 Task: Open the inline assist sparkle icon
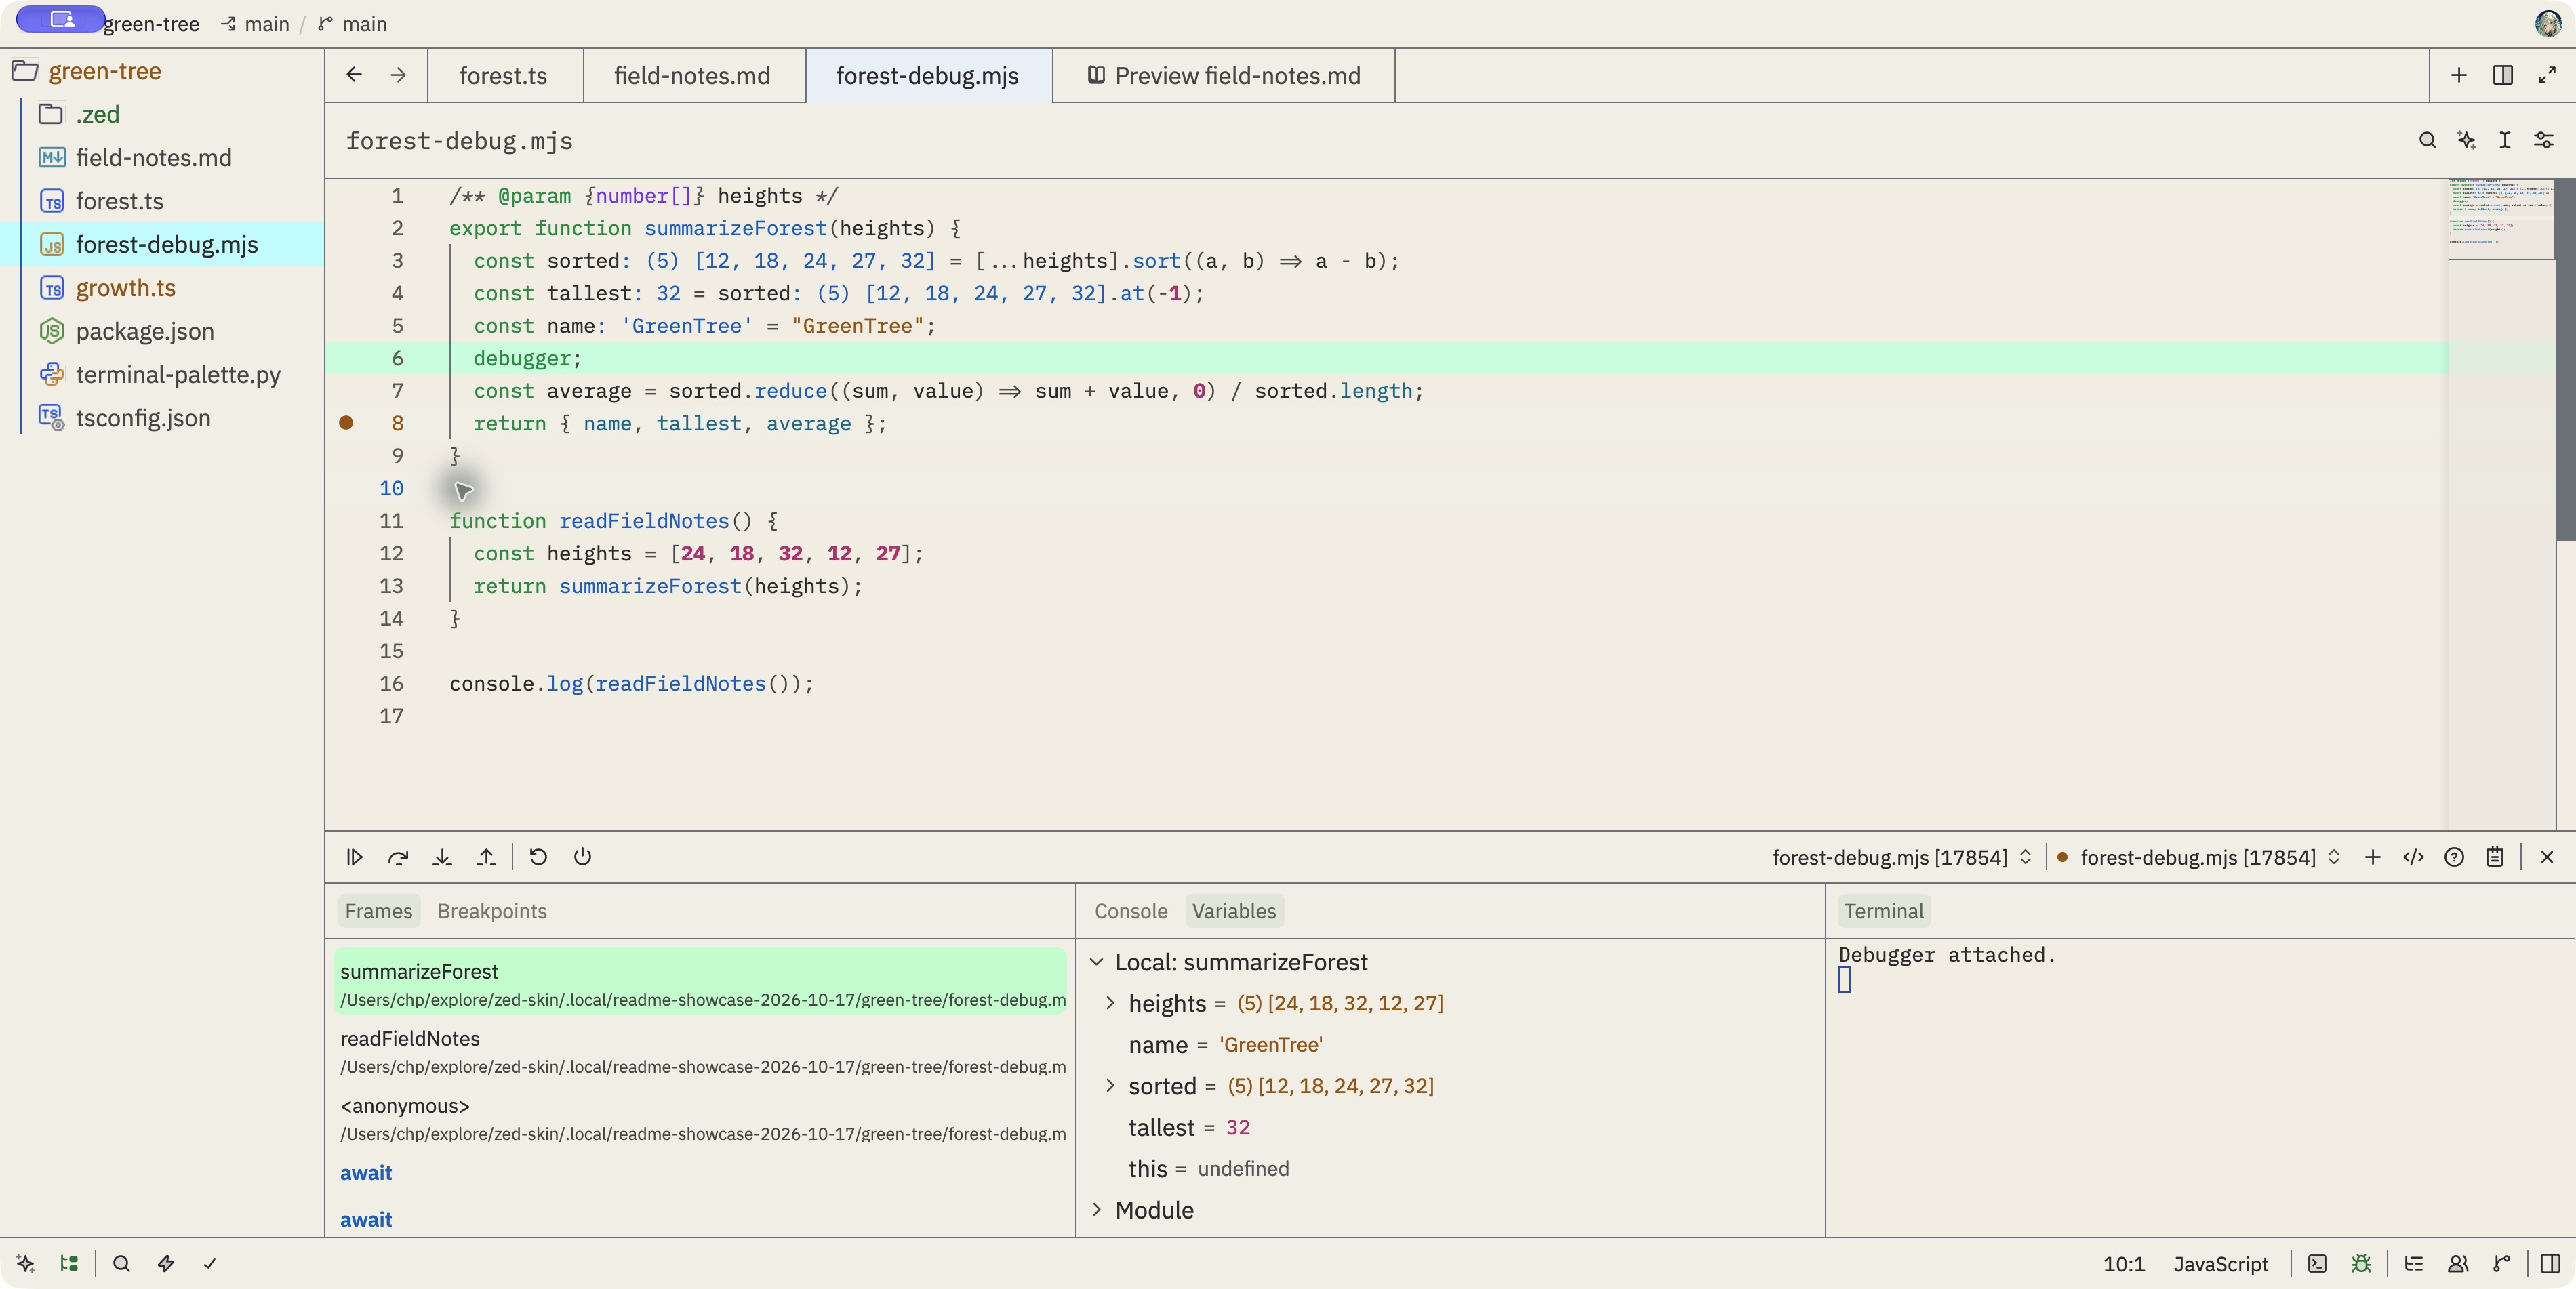[2466, 140]
